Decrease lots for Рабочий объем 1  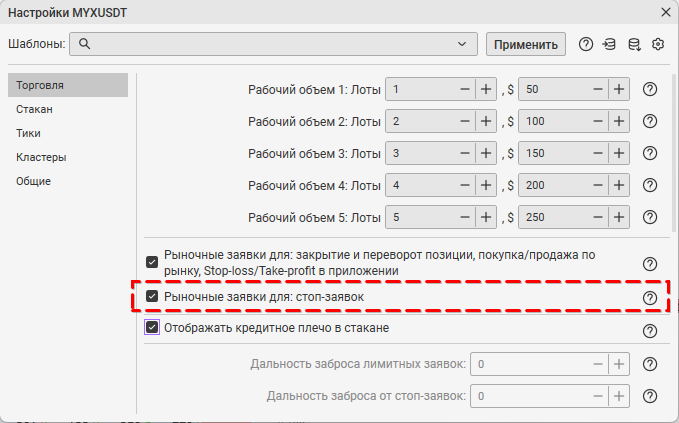(465, 90)
